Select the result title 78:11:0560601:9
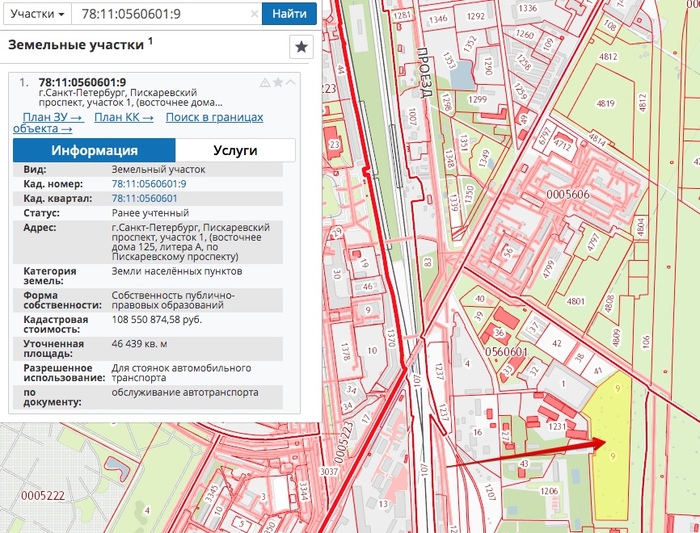 [x=82, y=82]
